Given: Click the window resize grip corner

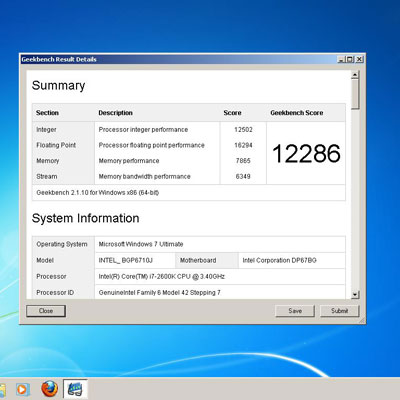Looking at the screenshot, I should (362, 320).
